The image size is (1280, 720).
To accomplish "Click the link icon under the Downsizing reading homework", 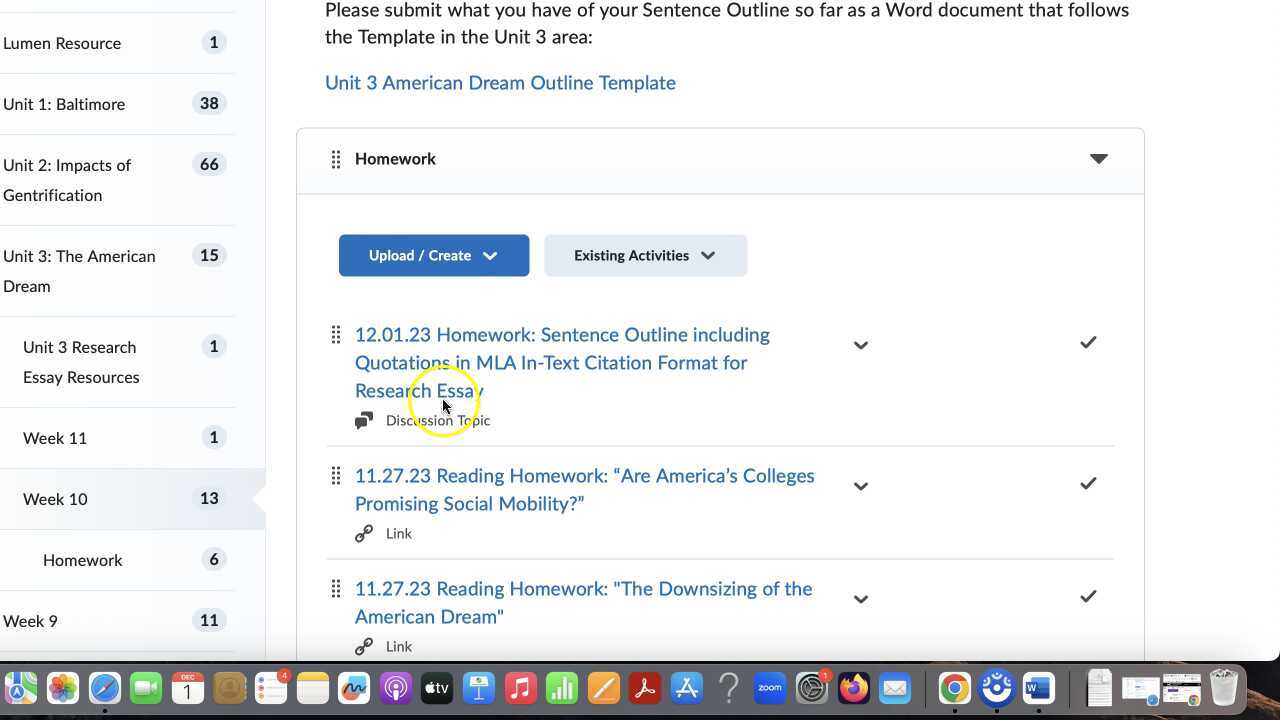I will [x=363, y=646].
